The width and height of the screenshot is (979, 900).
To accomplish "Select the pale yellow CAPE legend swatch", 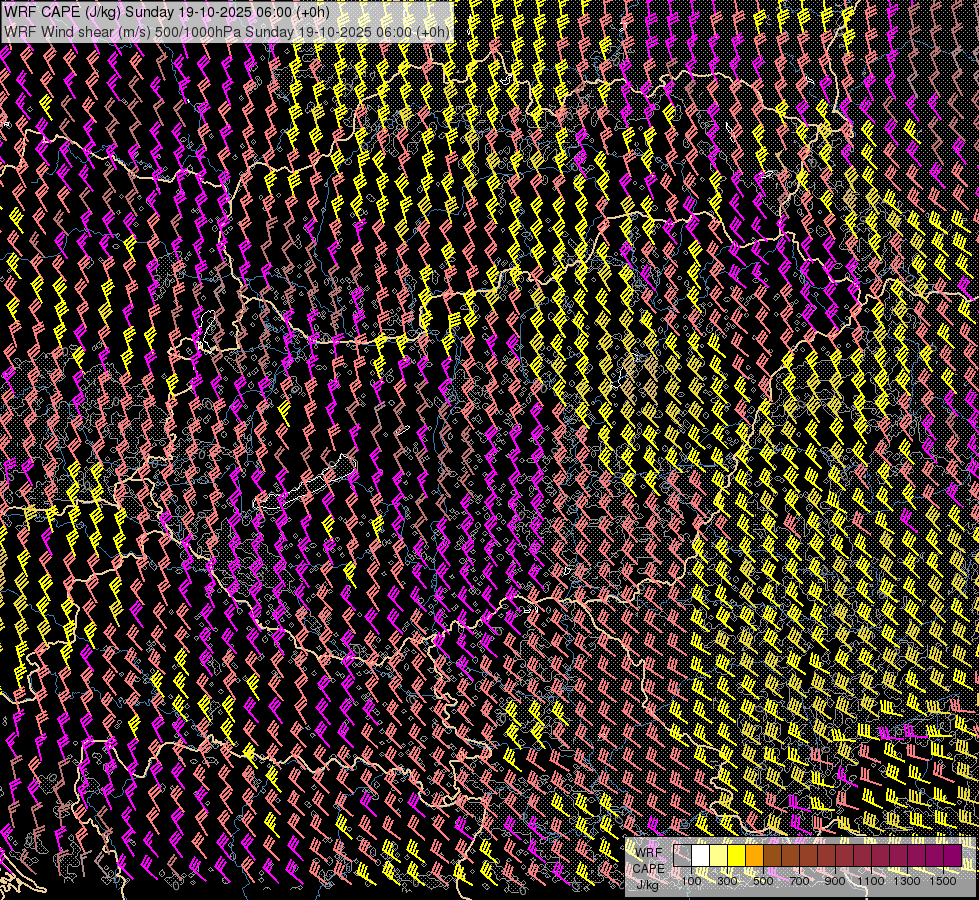I will click(x=719, y=856).
